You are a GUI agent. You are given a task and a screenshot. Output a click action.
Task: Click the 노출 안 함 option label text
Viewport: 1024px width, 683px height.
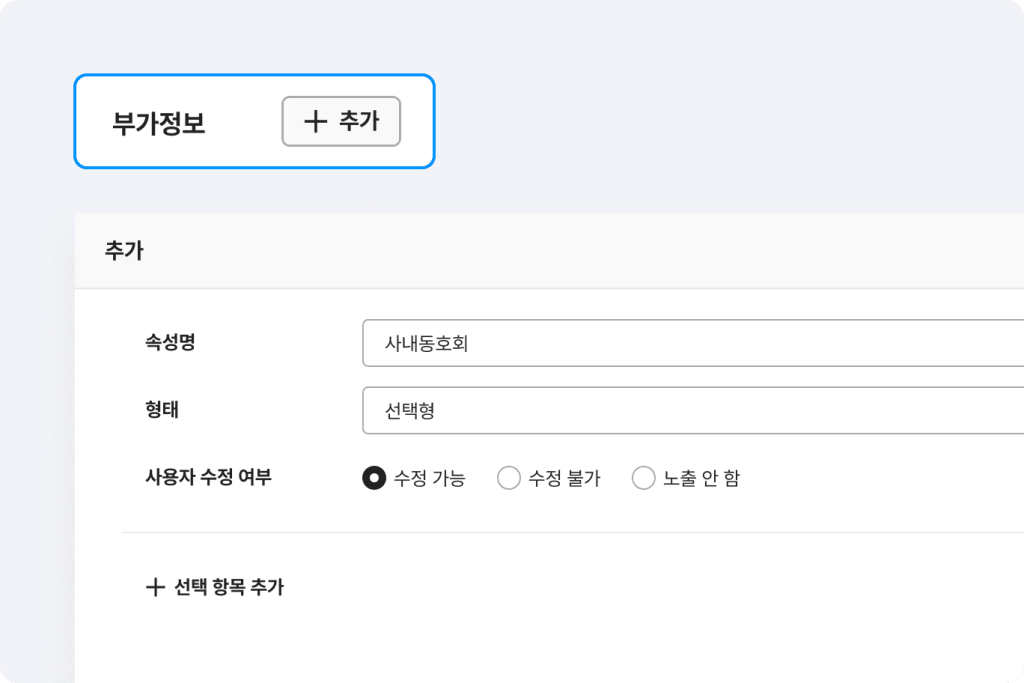tap(701, 478)
